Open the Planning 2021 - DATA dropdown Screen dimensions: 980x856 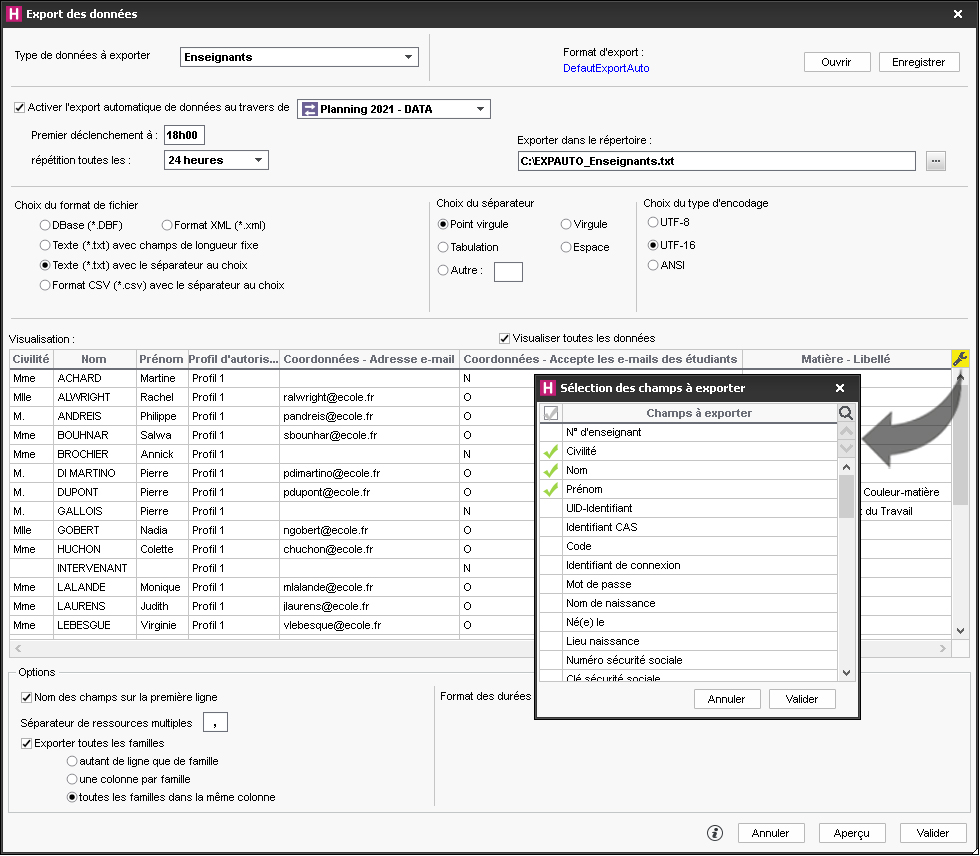point(394,109)
